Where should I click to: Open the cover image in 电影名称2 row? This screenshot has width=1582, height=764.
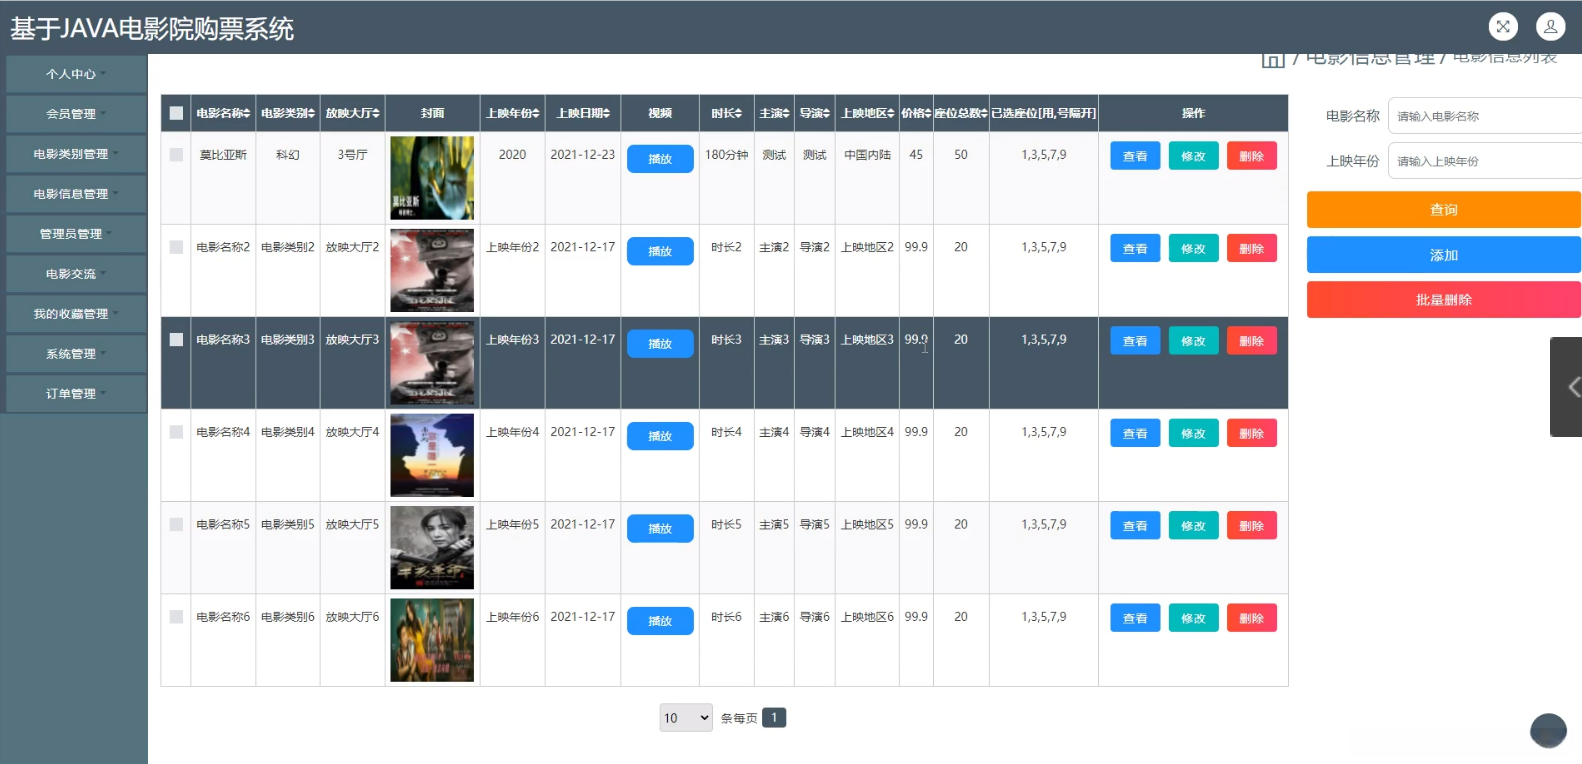(432, 270)
